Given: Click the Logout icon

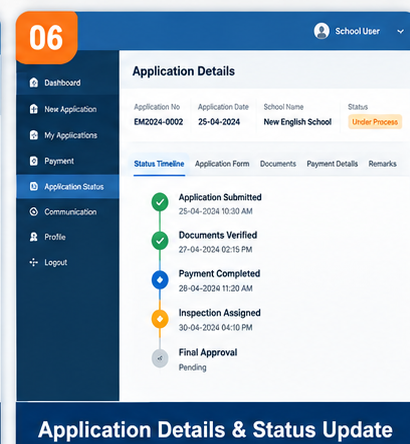Looking at the screenshot, I should [34, 262].
